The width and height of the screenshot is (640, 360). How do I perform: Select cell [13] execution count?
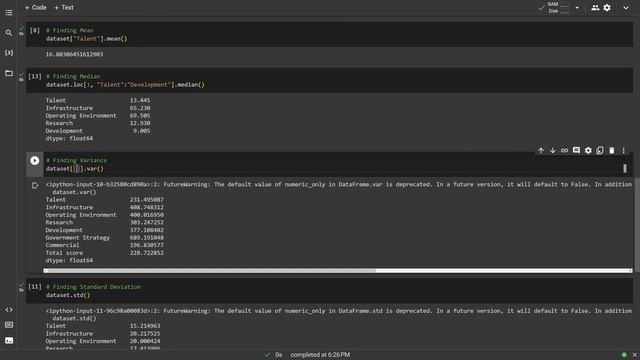35,76
